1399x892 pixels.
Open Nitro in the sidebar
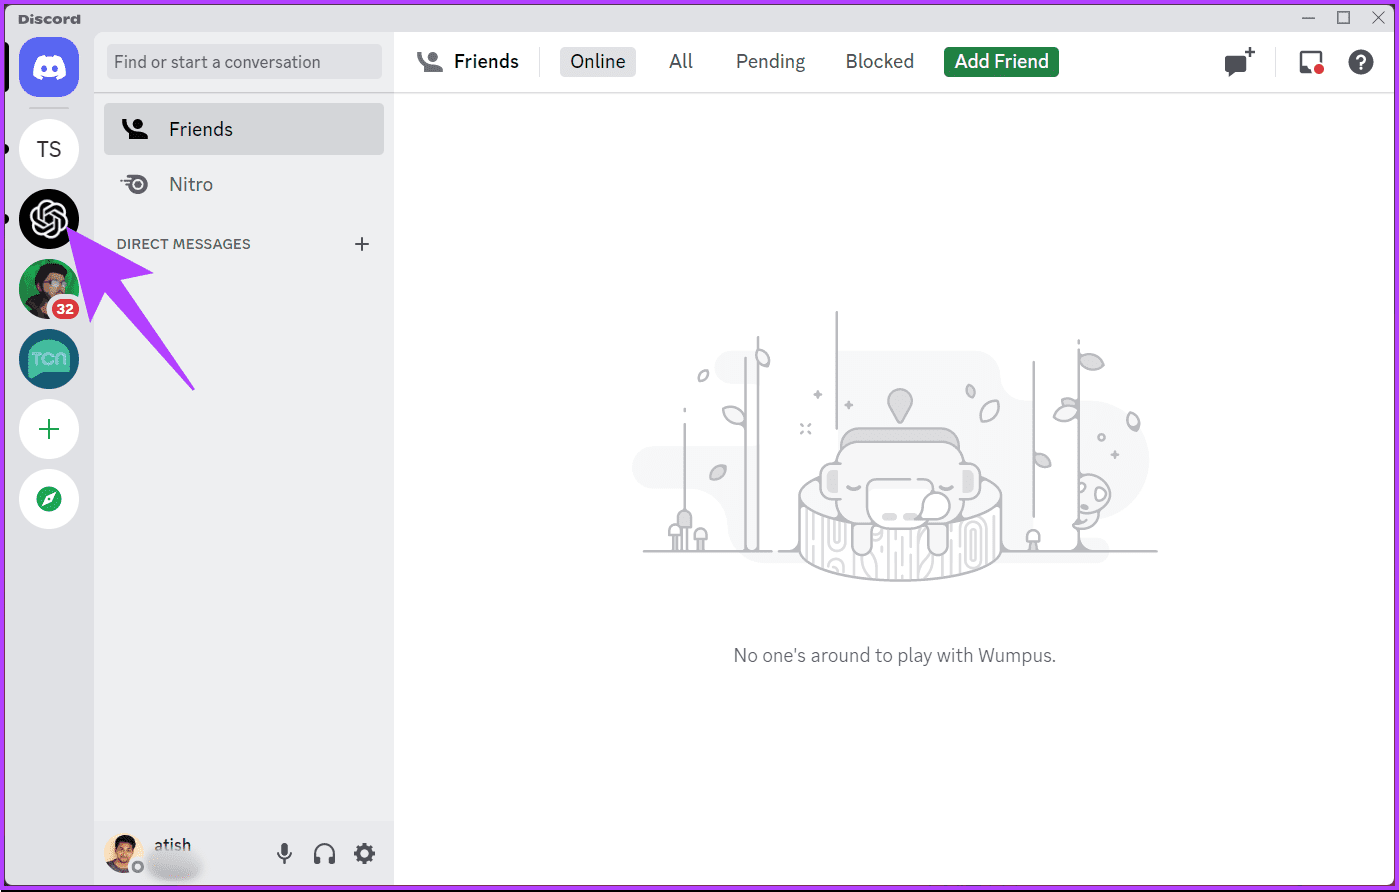point(244,184)
